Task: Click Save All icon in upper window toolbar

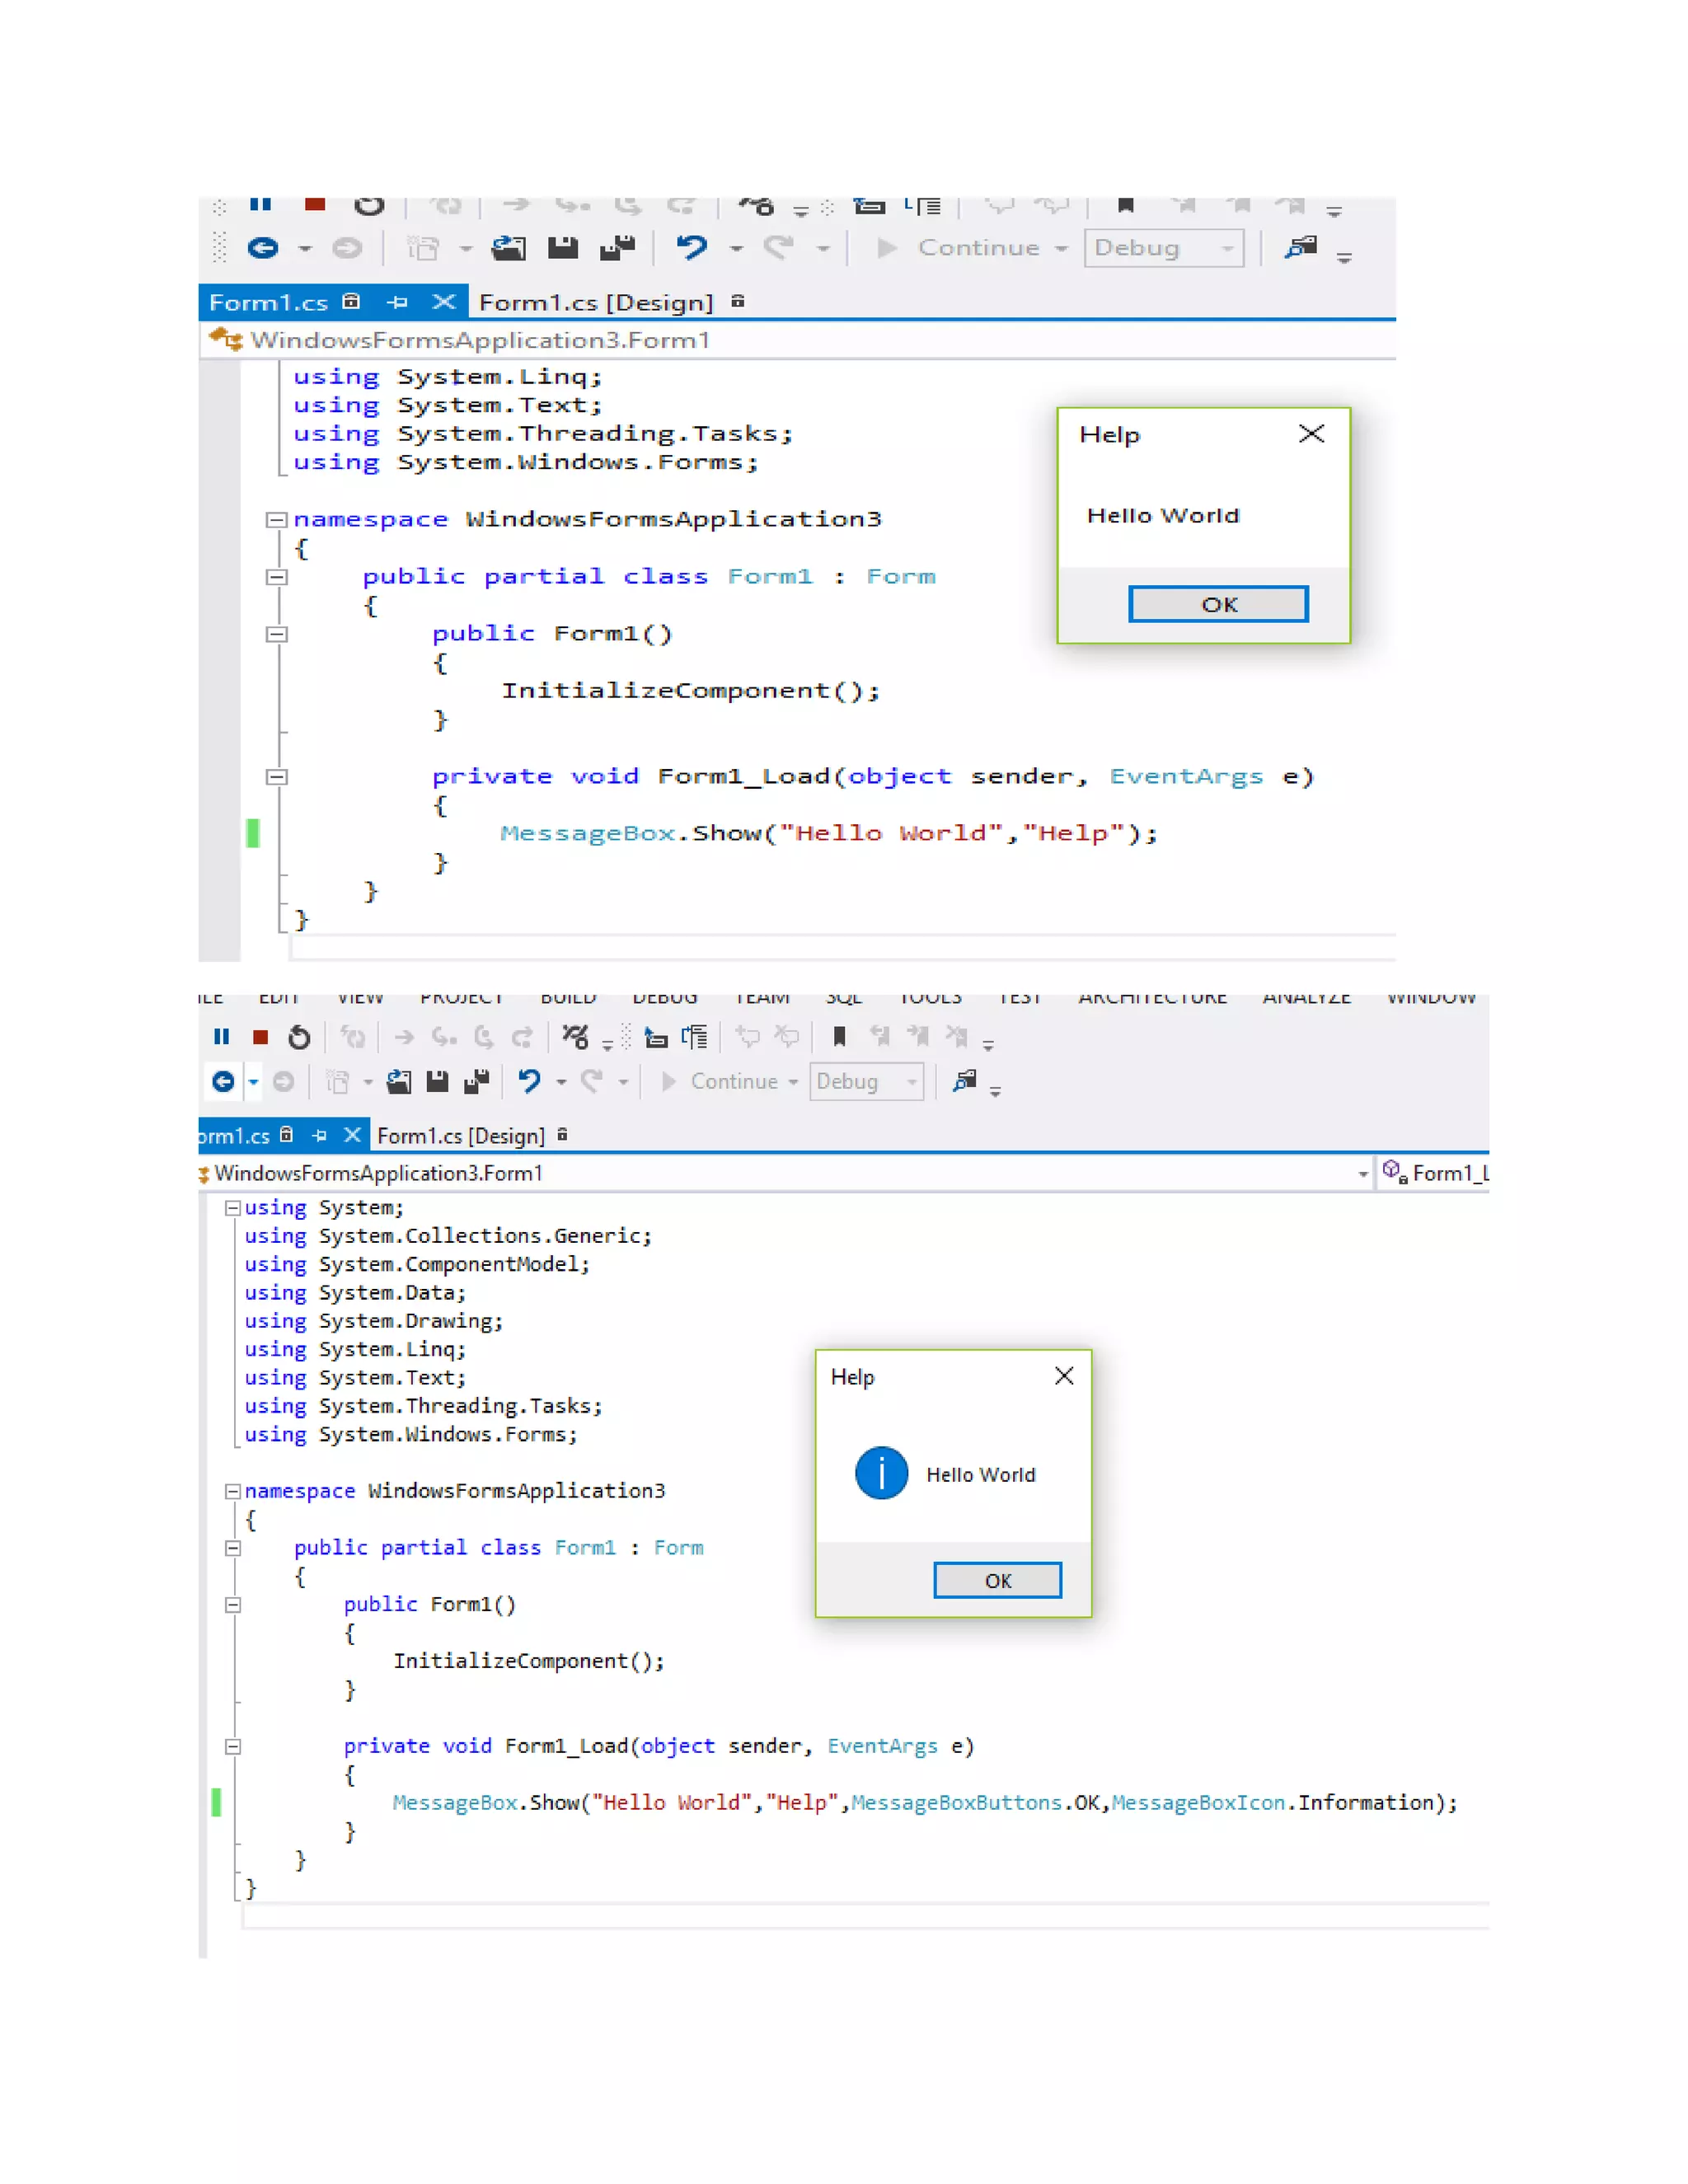Action: (x=617, y=247)
